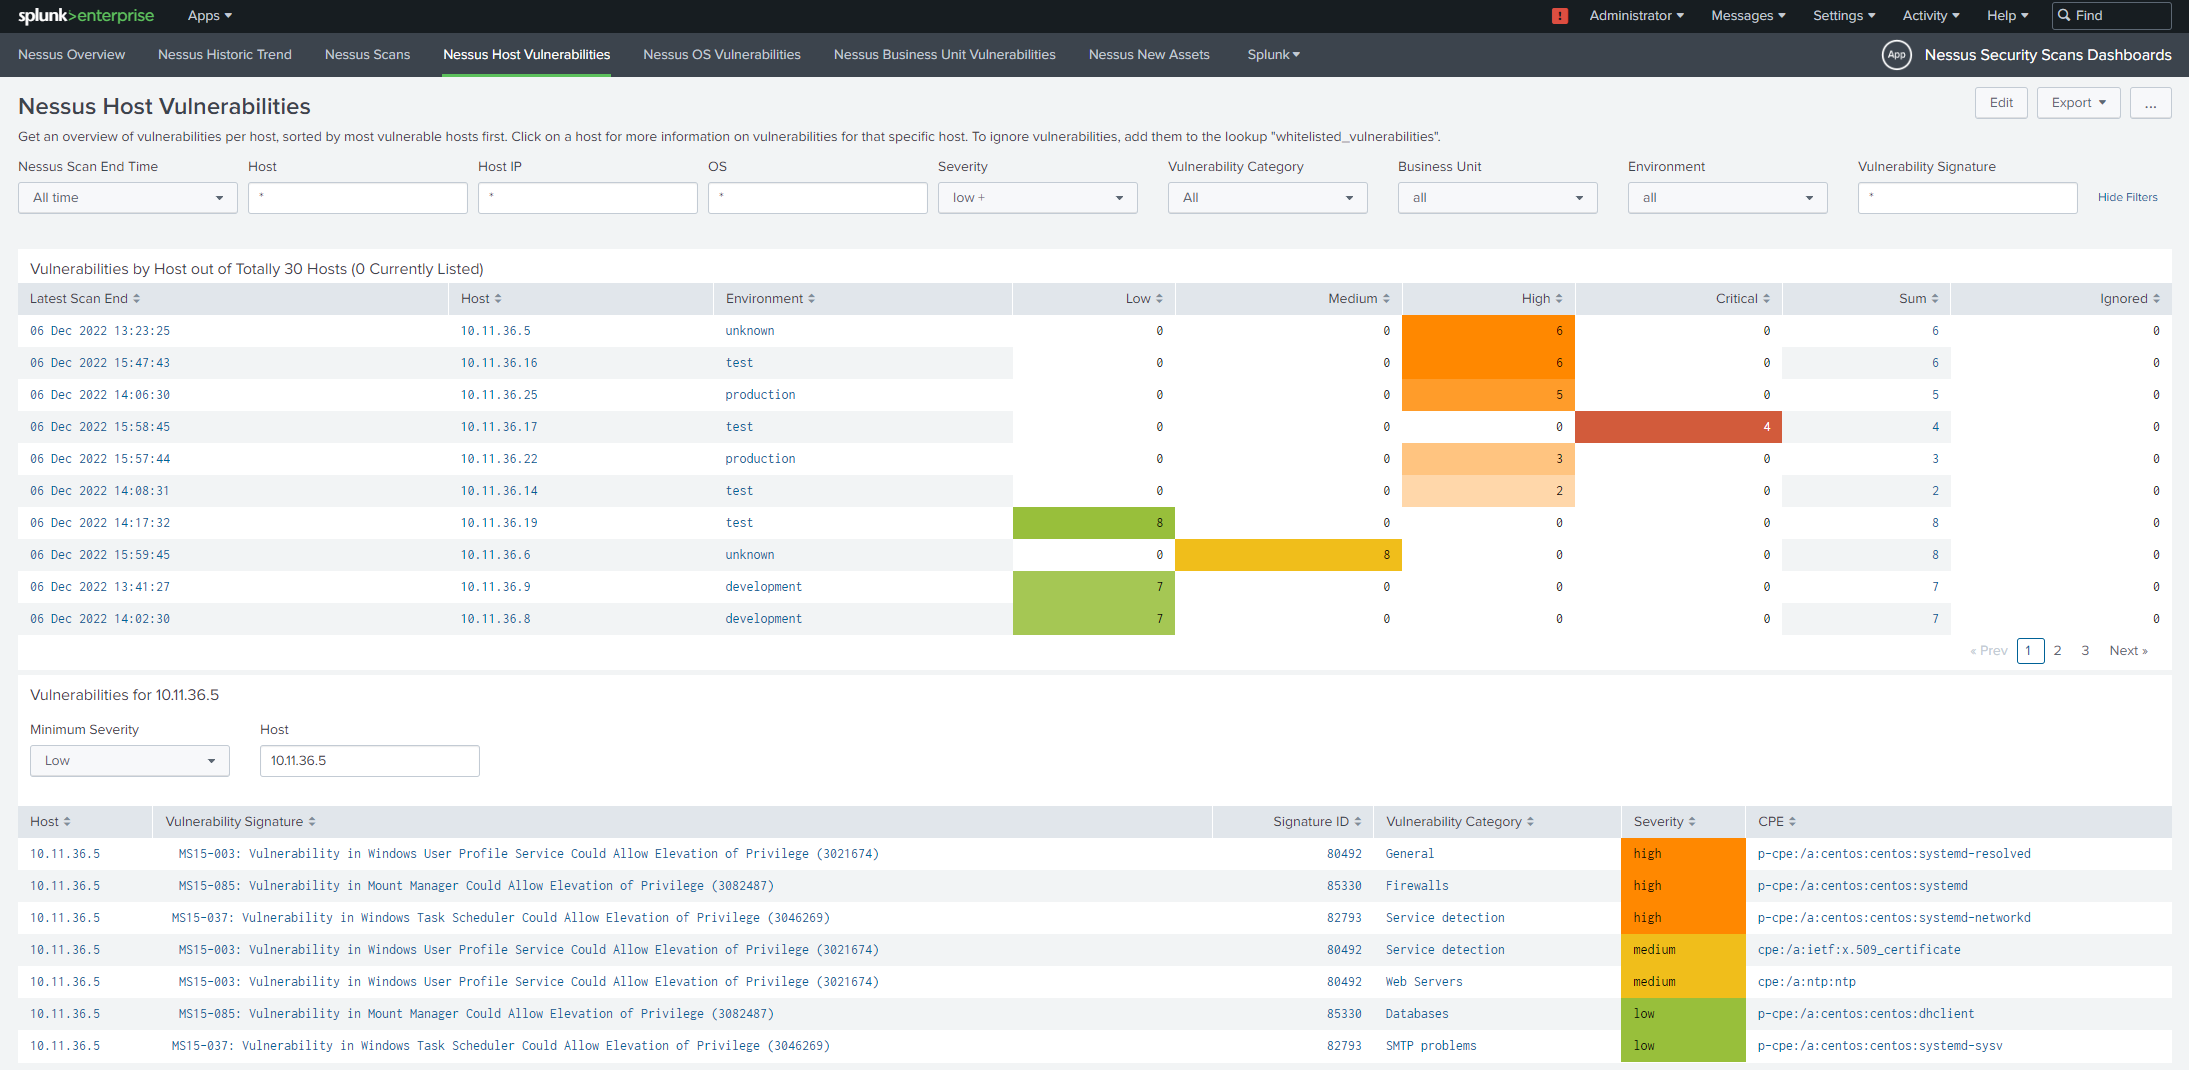Click the red Critical cell showing 4
2189x1070 pixels.
click(1678, 427)
